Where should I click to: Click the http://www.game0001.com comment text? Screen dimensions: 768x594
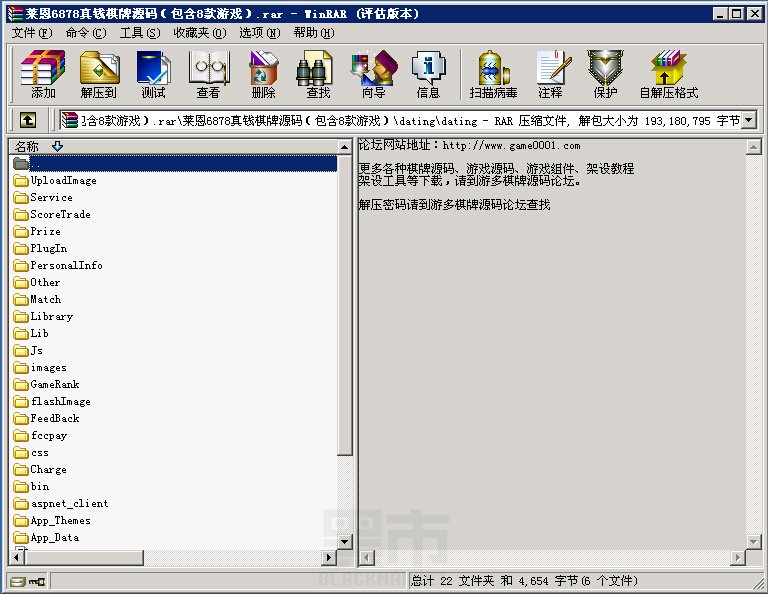coord(511,145)
